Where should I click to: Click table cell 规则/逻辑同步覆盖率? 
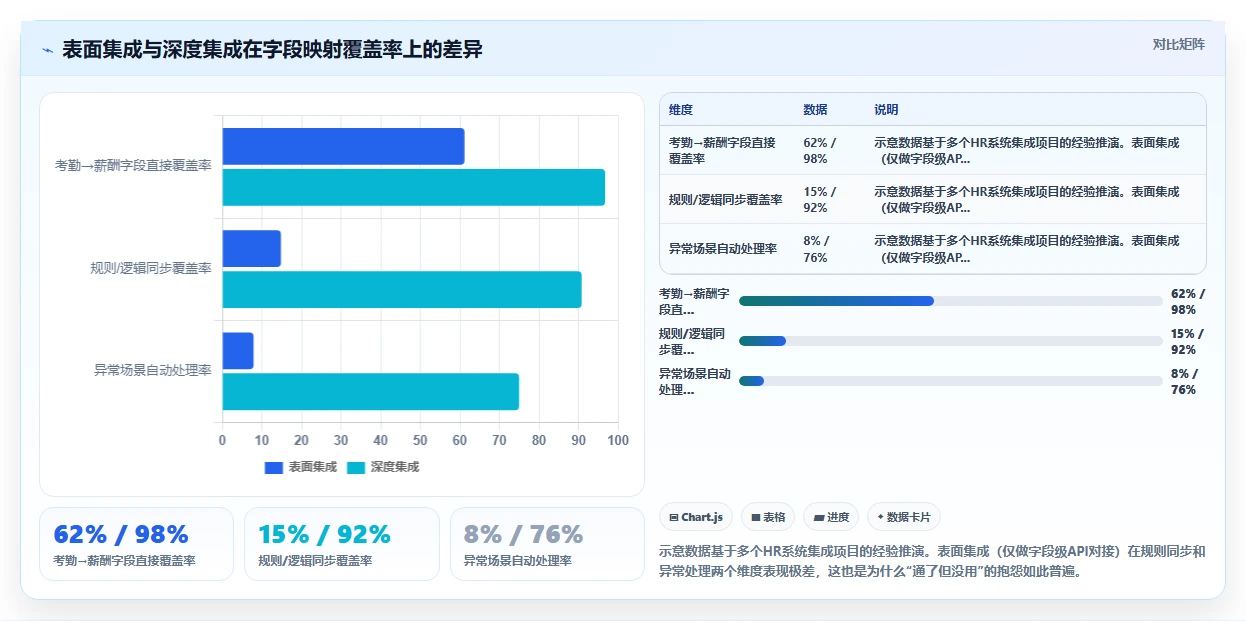(x=726, y=199)
